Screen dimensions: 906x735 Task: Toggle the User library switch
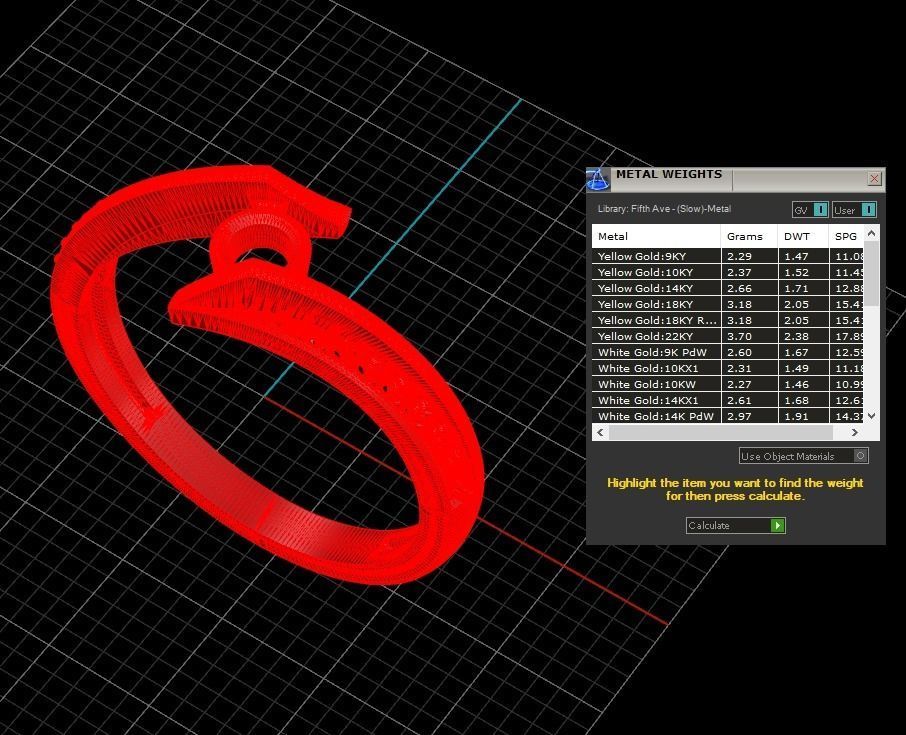[x=854, y=210]
